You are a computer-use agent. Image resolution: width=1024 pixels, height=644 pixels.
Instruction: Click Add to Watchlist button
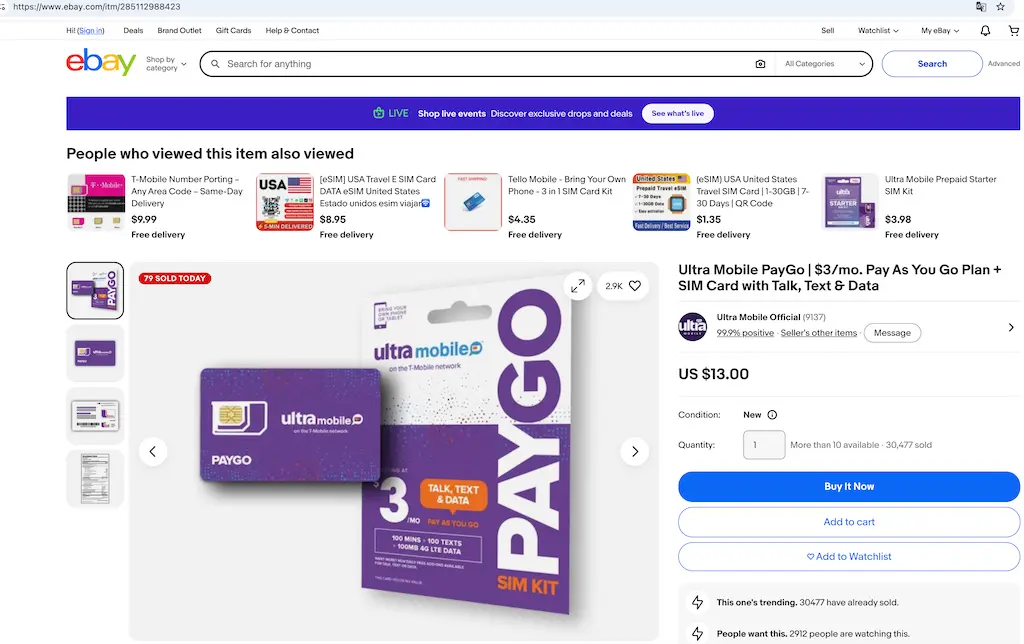point(848,556)
